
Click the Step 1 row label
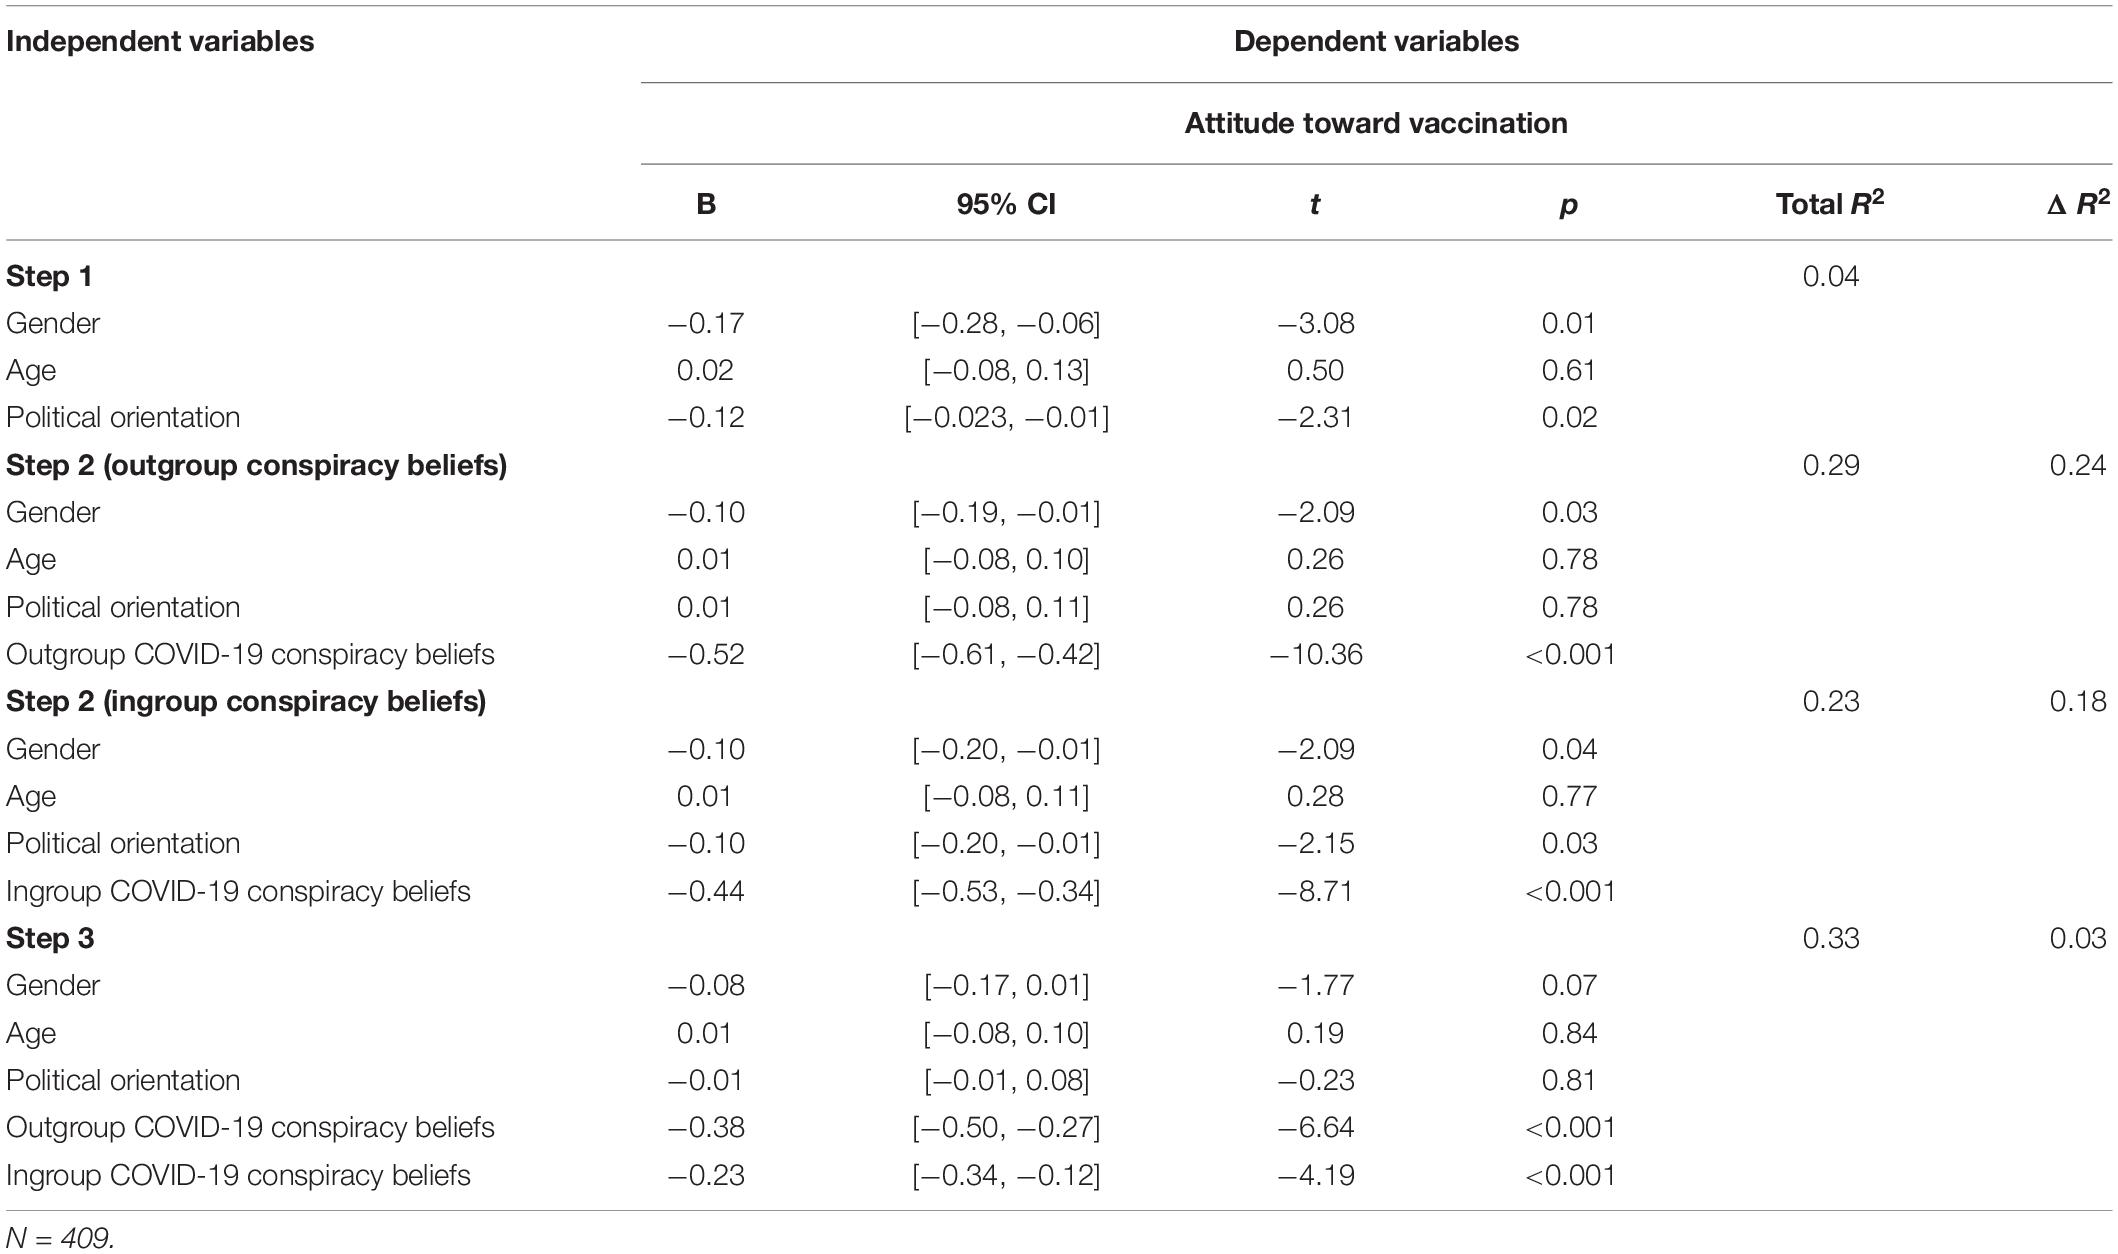(x=49, y=277)
